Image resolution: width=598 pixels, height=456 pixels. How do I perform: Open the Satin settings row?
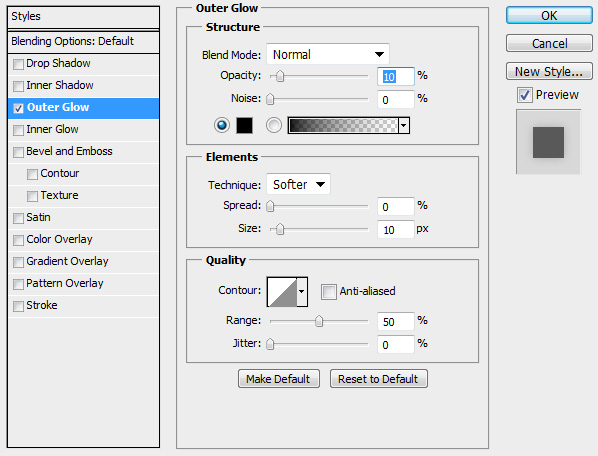(x=83, y=218)
